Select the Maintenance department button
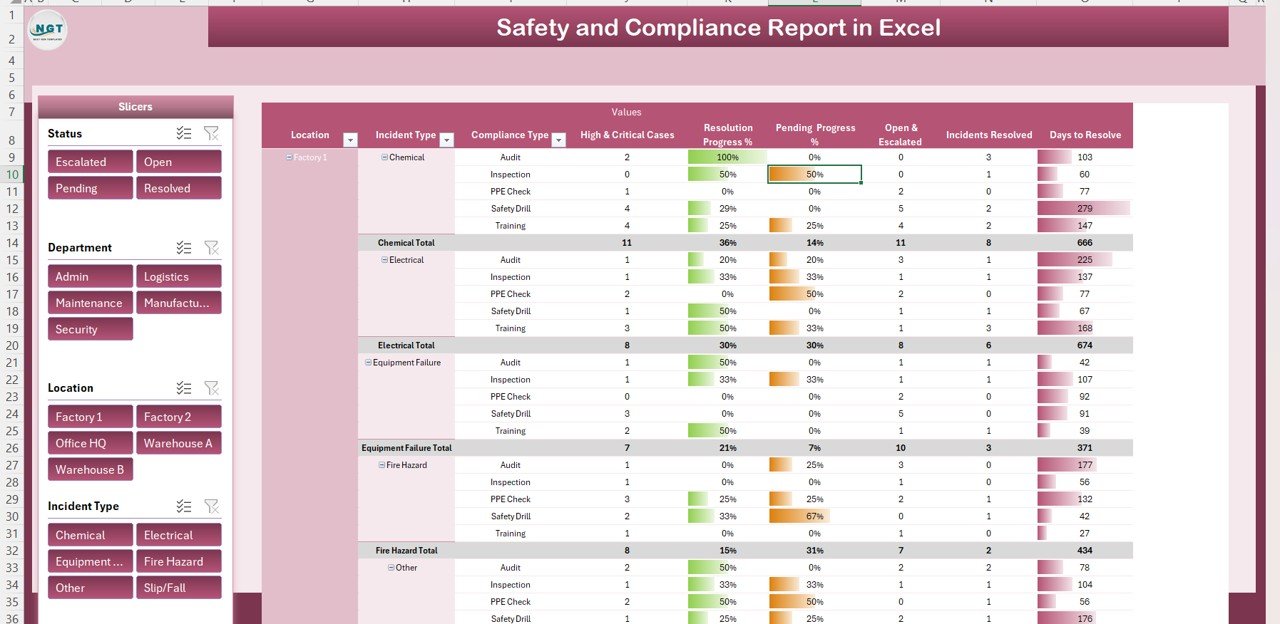This screenshot has width=1280, height=624. (90, 303)
